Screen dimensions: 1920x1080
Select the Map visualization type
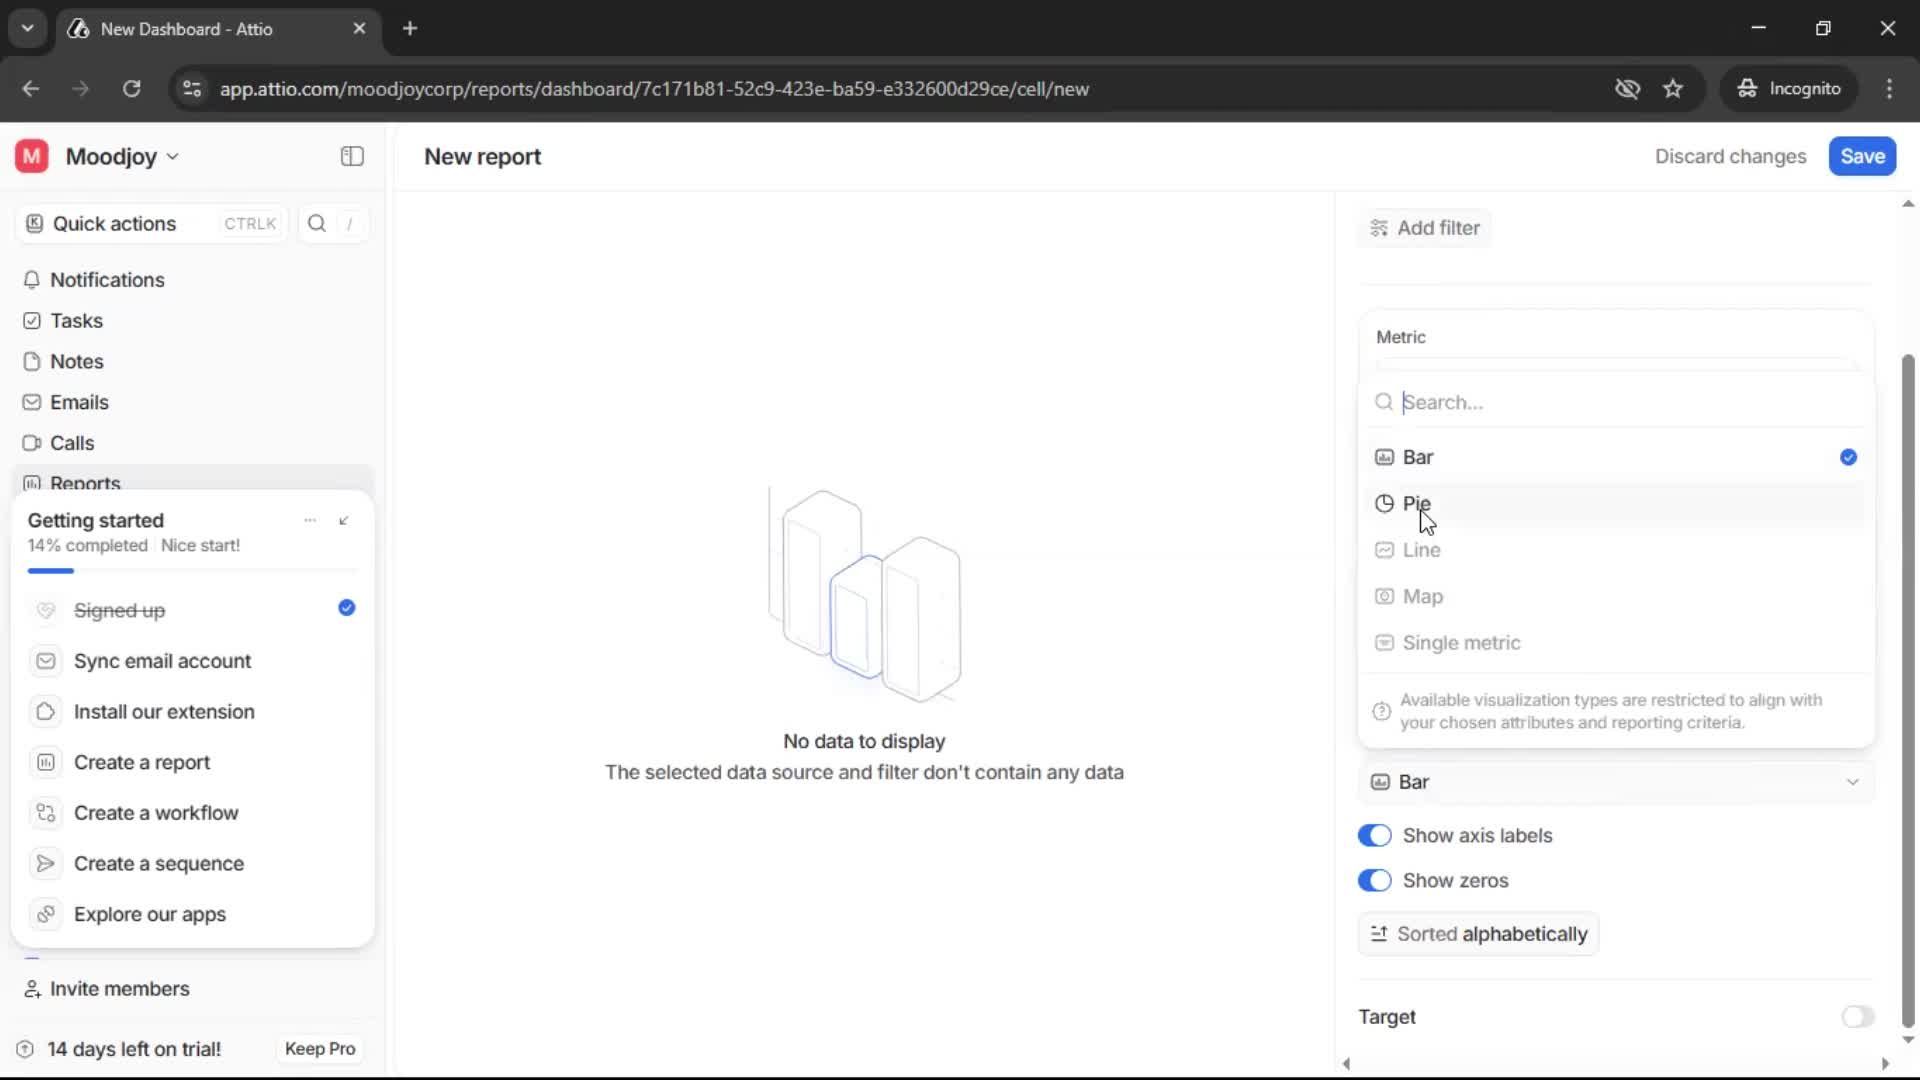[x=1421, y=596]
